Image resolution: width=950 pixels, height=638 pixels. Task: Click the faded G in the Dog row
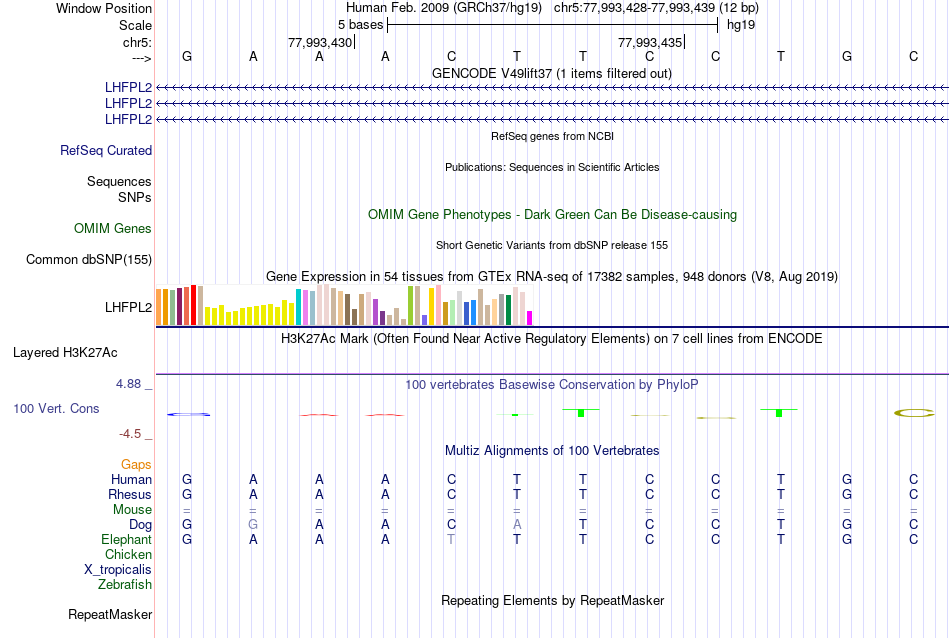tap(253, 524)
